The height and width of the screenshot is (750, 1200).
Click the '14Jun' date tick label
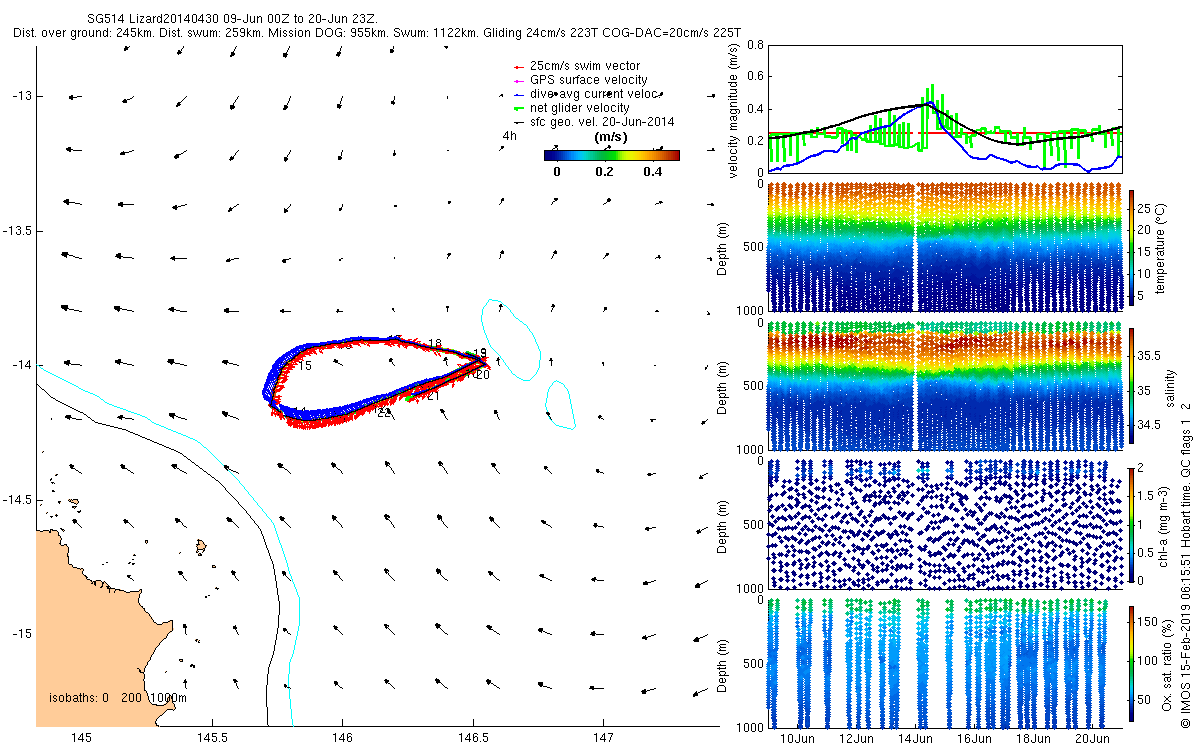[x=916, y=739]
